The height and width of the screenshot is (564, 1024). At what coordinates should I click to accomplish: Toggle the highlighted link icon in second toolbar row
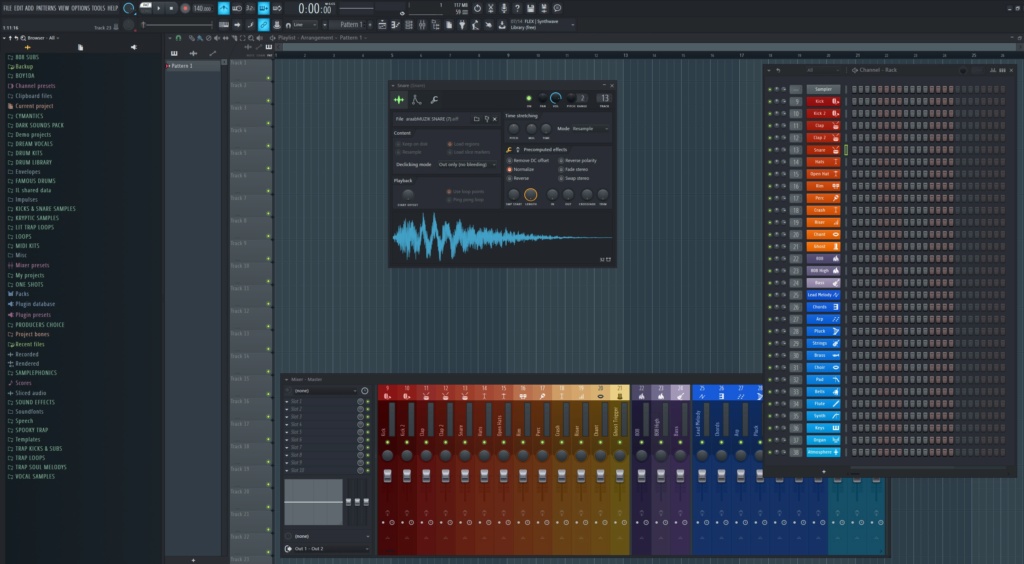263,25
